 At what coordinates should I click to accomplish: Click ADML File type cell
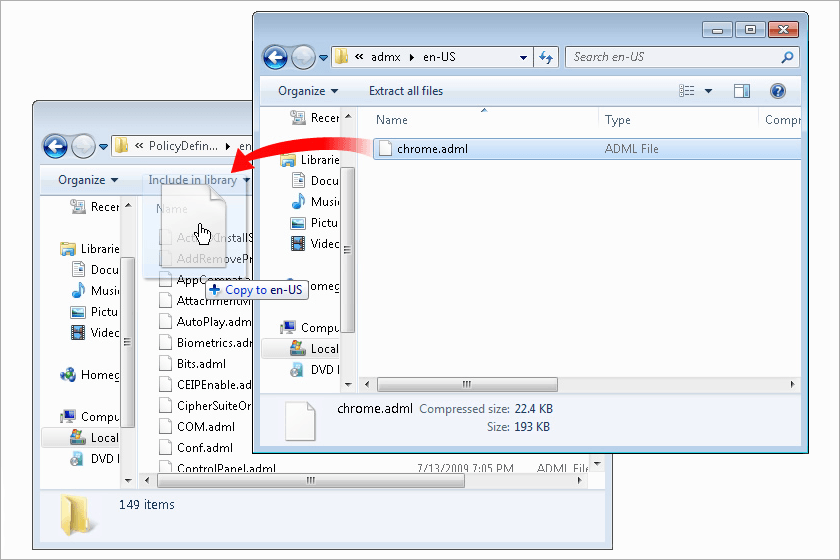pos(631,149)
